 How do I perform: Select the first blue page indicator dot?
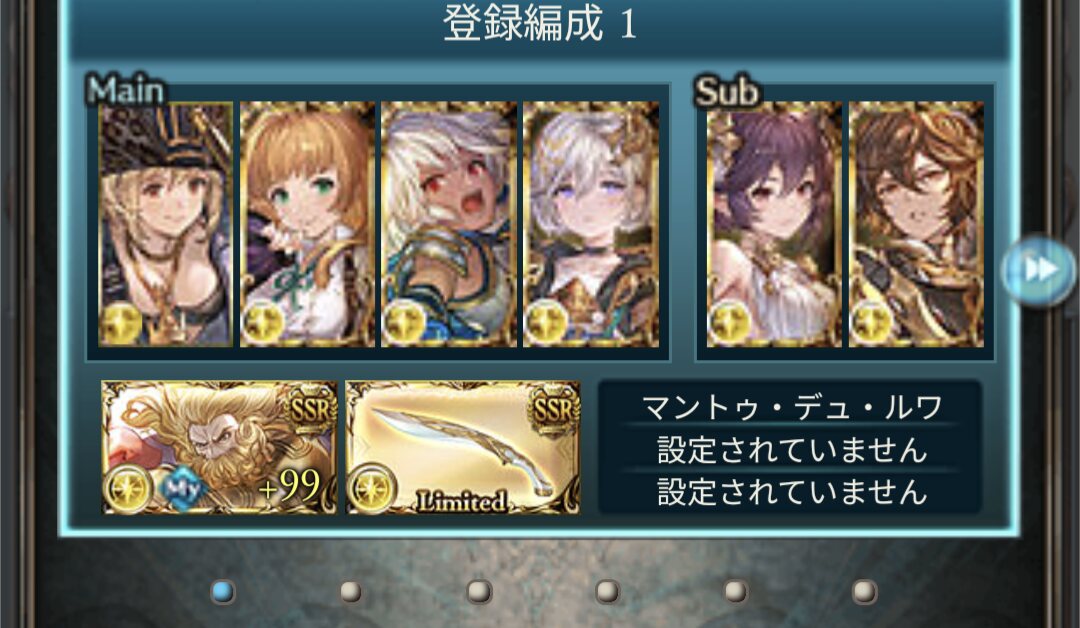pyautogui.click(x=222, y=592)
